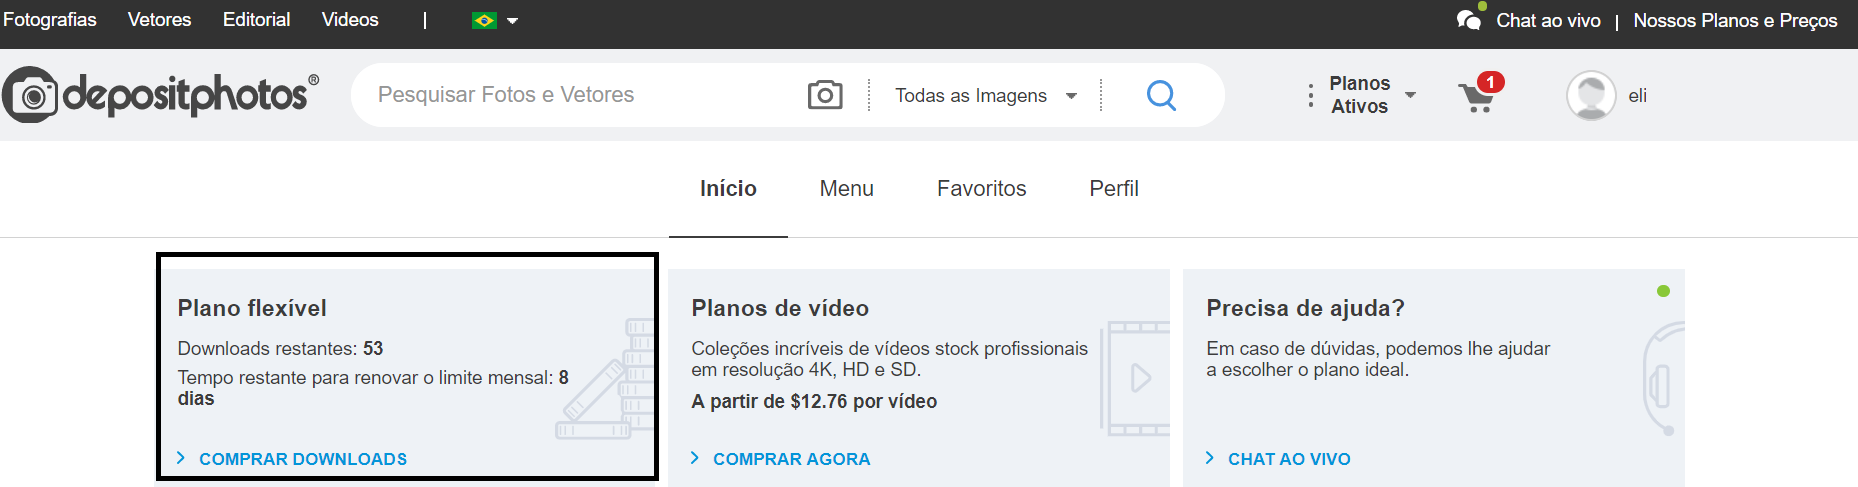Image resolution: width=1858 pixels, height=487 pixels.
Task: Switch to the Favoritos tab
Action: (981, 188)
